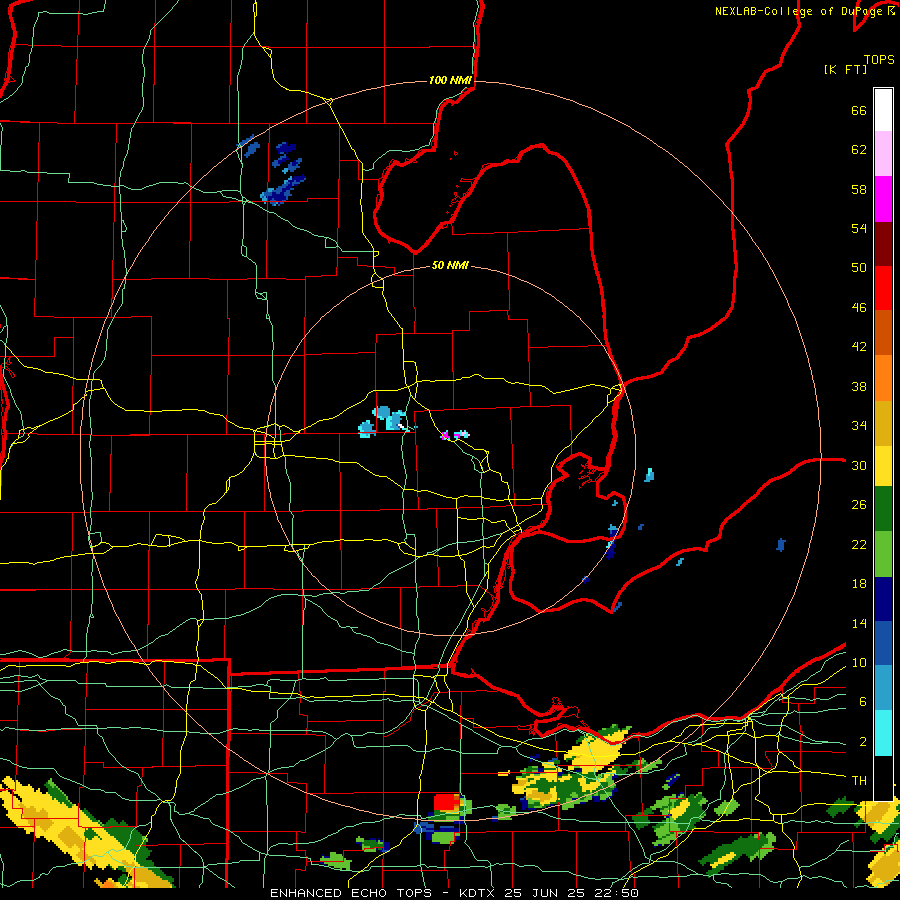Image resolution: width=900 pixels, height=900 pixels.
Task: Click the "100 NMI" range ring label
Action: coord(450,80)
